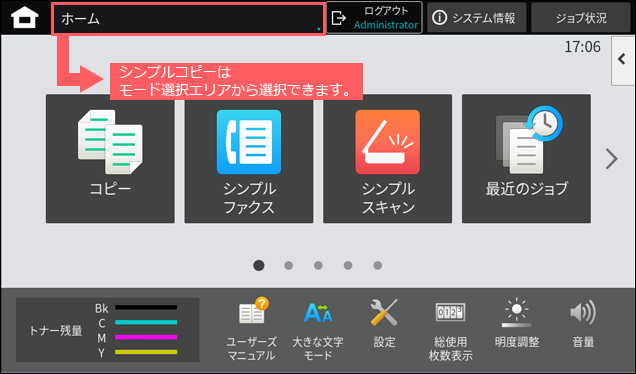
Task: Open シンプルスキャン scanner mode
Action: [x=388, y=159]
